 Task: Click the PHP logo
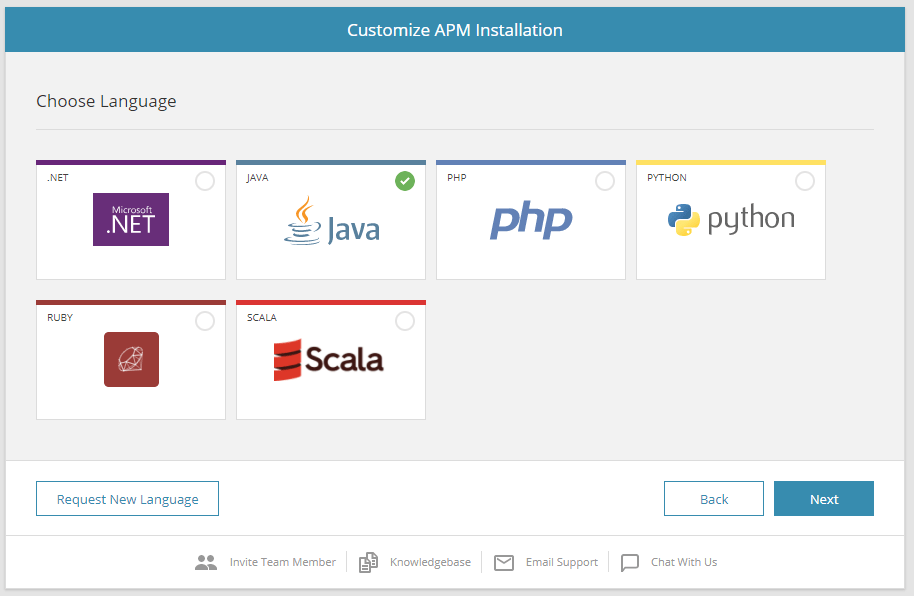click(531, 220)
